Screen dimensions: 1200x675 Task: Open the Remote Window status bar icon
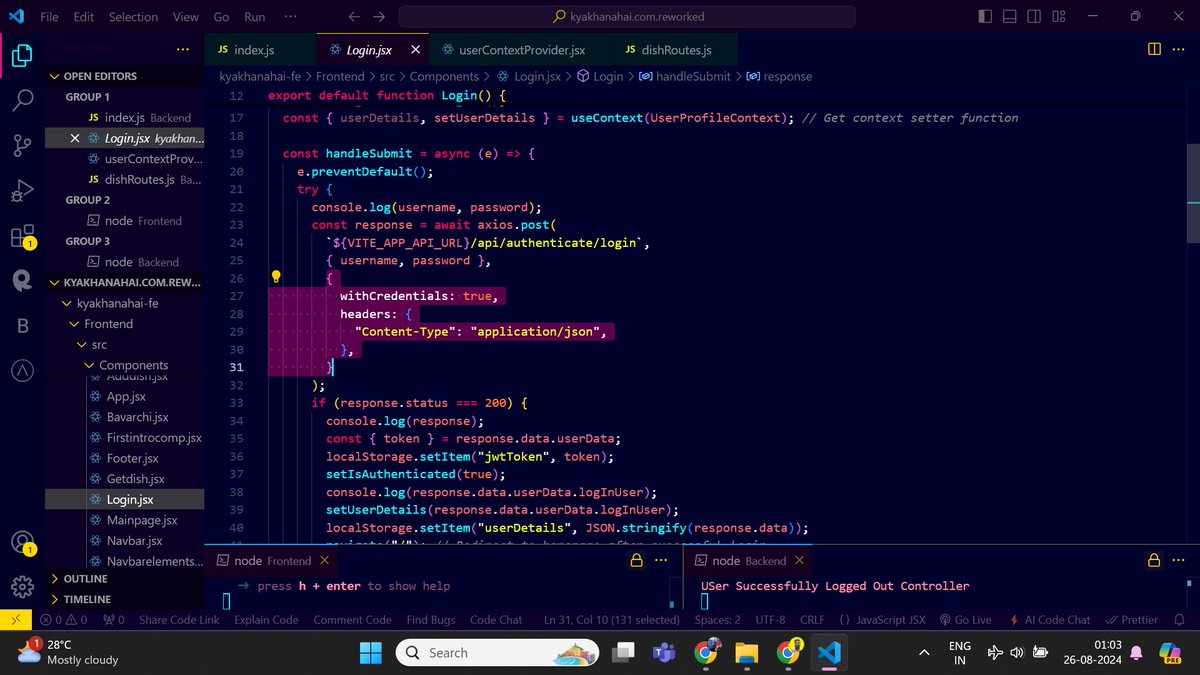14,620
